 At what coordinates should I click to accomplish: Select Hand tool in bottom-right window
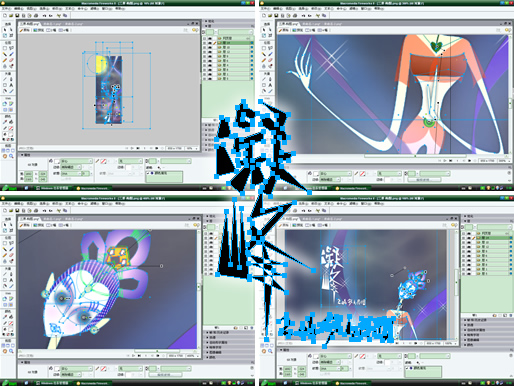[264, 351]
